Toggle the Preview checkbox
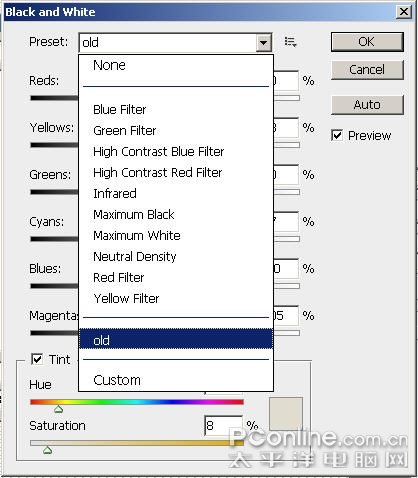The width and height of the screenshot is (418, 478). point(337,135)
